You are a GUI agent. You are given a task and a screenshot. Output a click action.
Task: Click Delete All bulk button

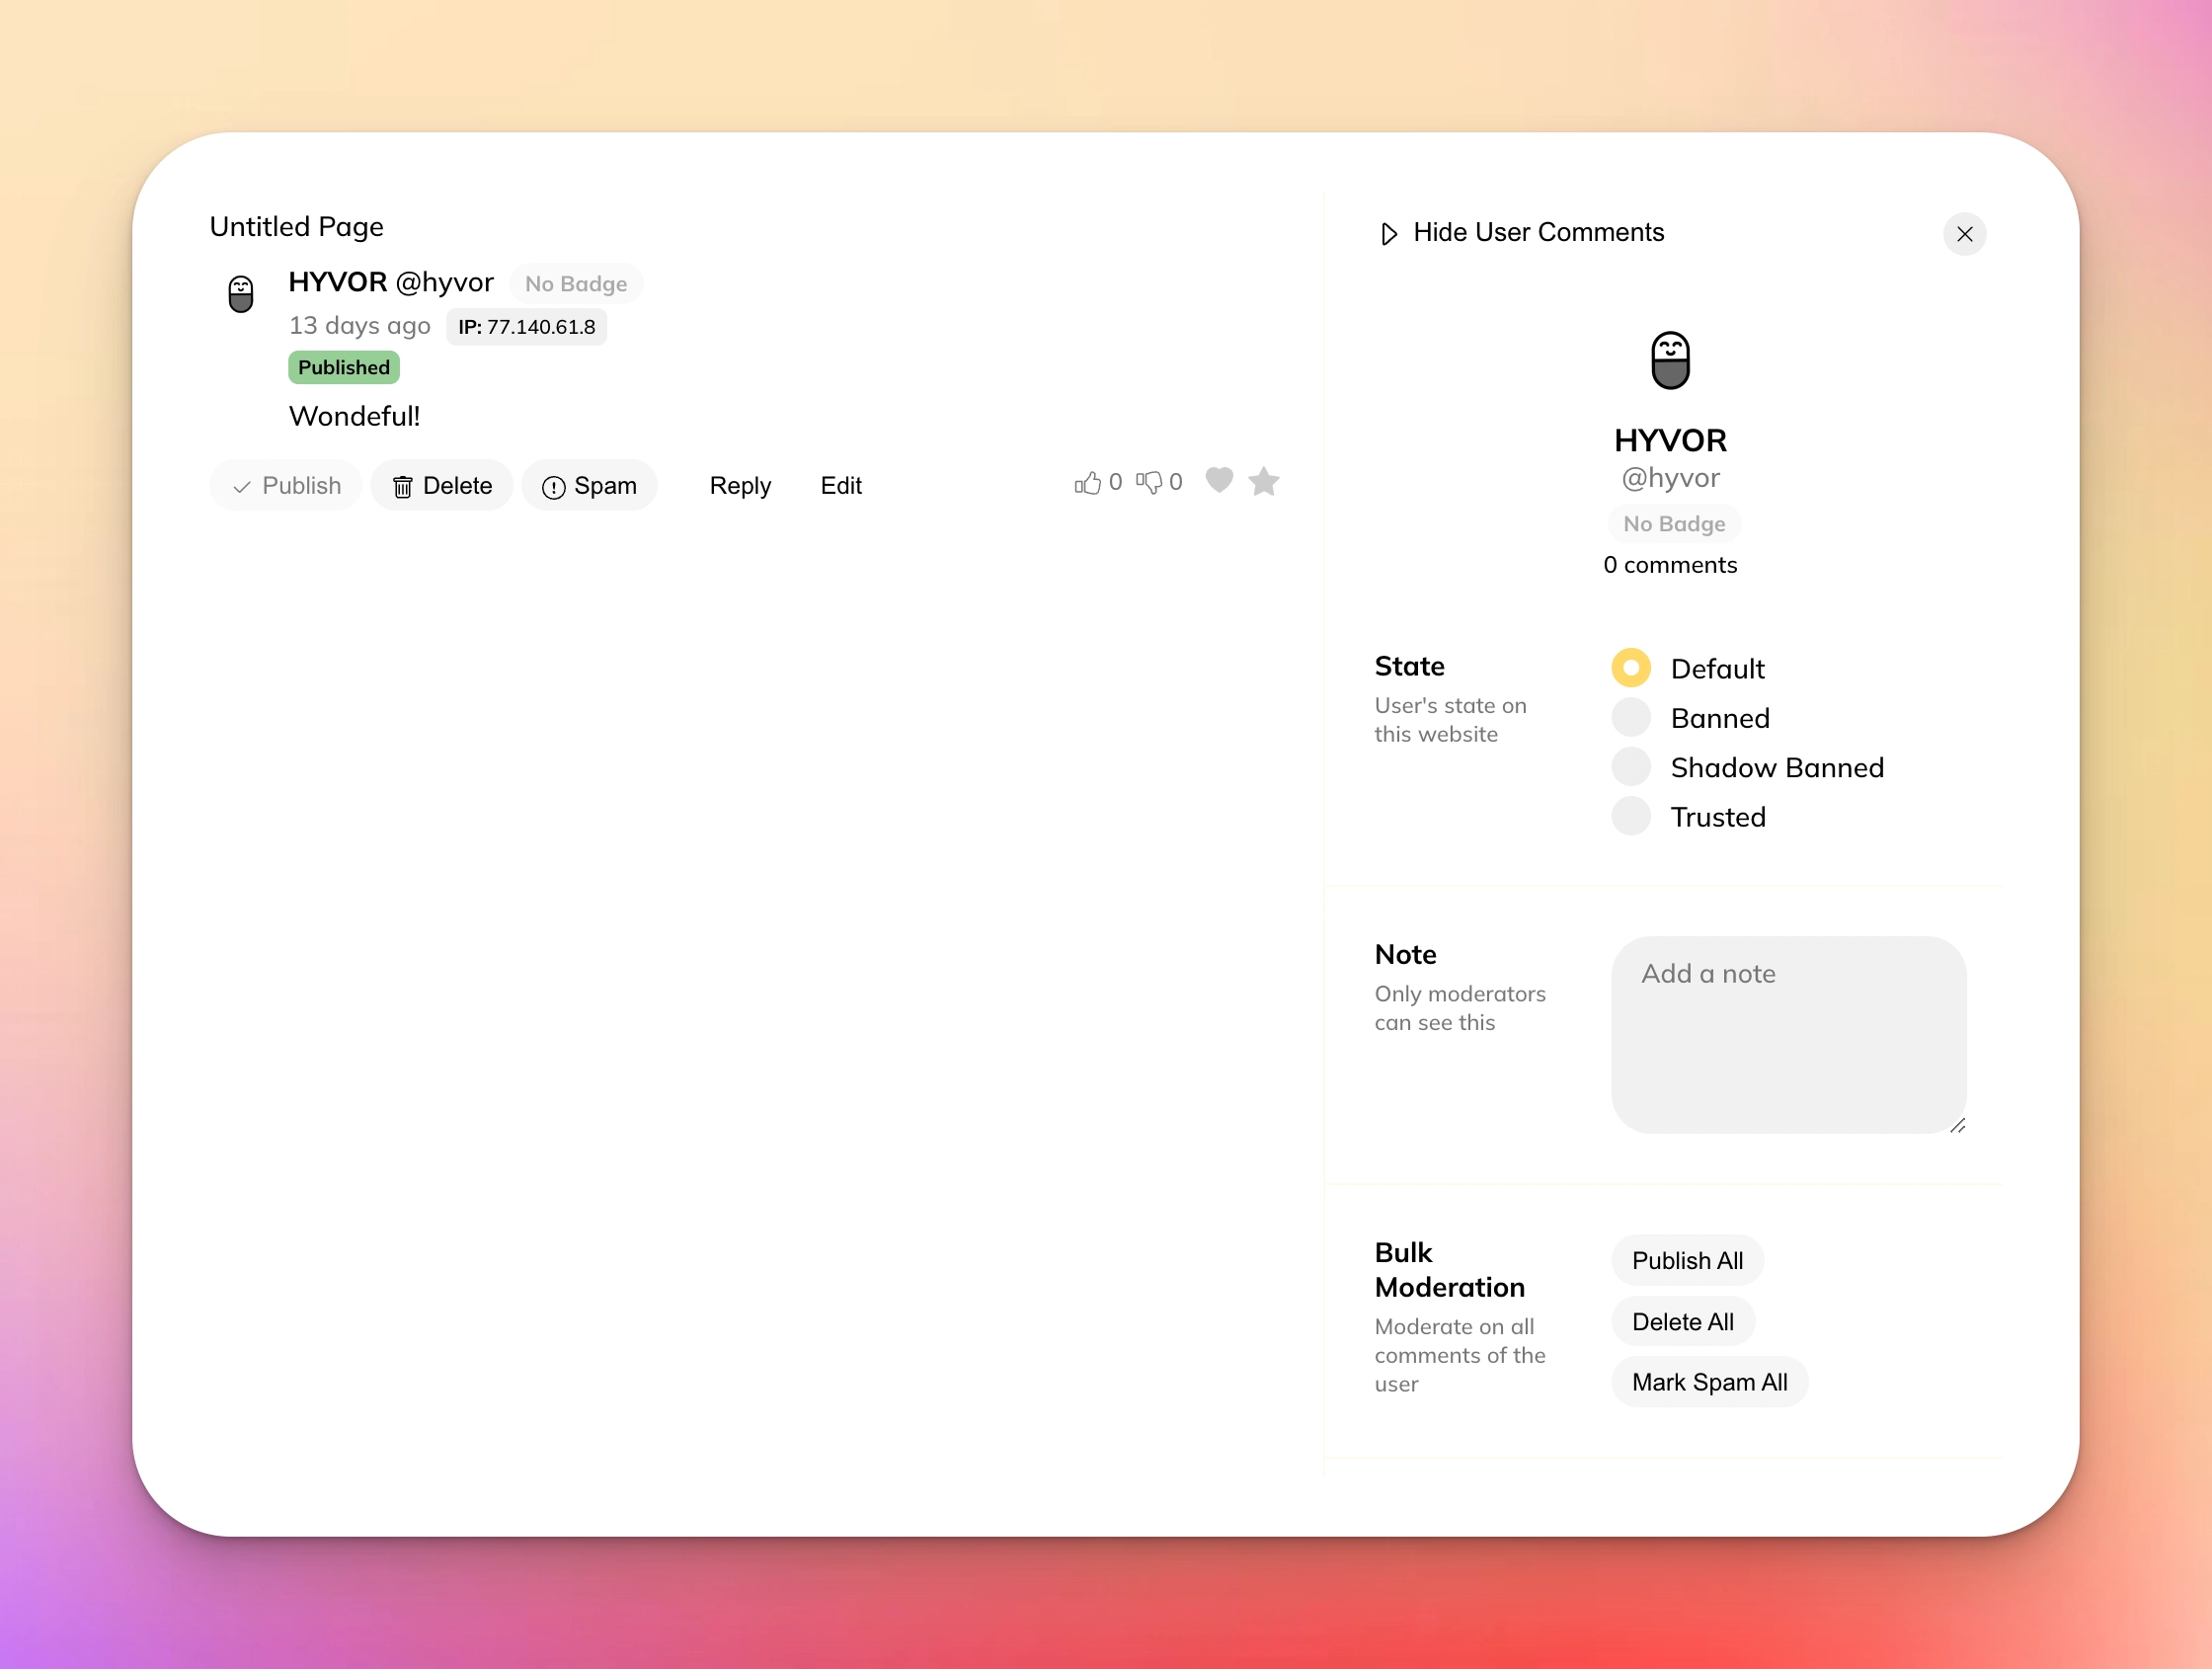pyautogui.click(x=1683, y=1322)
